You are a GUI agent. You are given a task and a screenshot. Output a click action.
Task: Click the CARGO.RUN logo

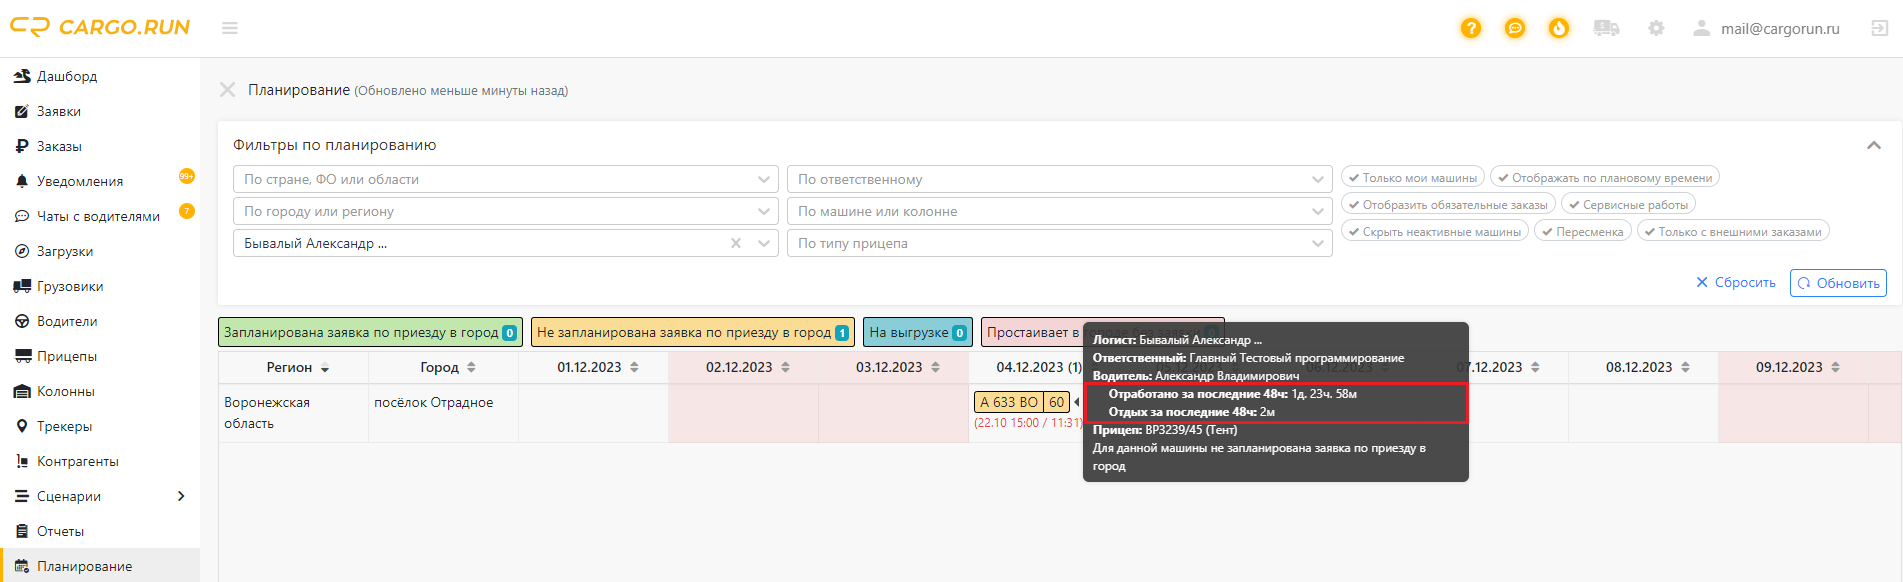click(x=100, y=27)
